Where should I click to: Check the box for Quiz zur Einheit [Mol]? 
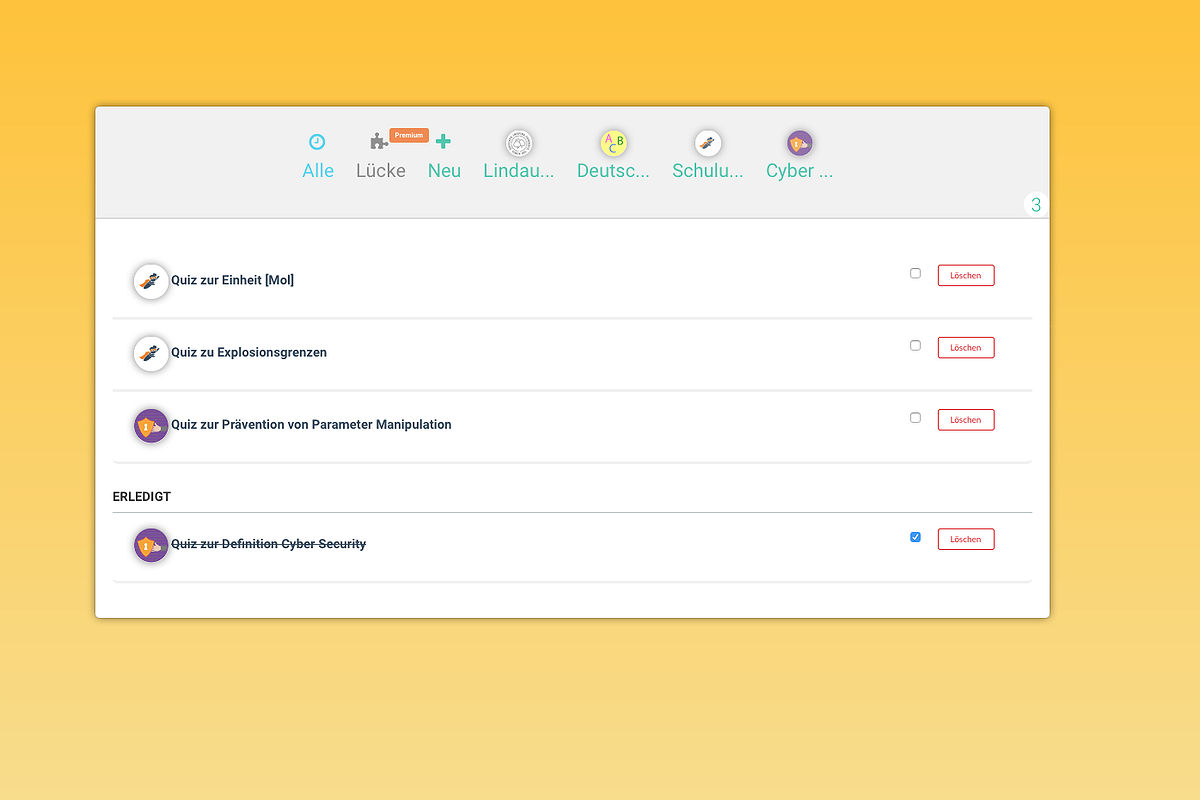[915, 273]
